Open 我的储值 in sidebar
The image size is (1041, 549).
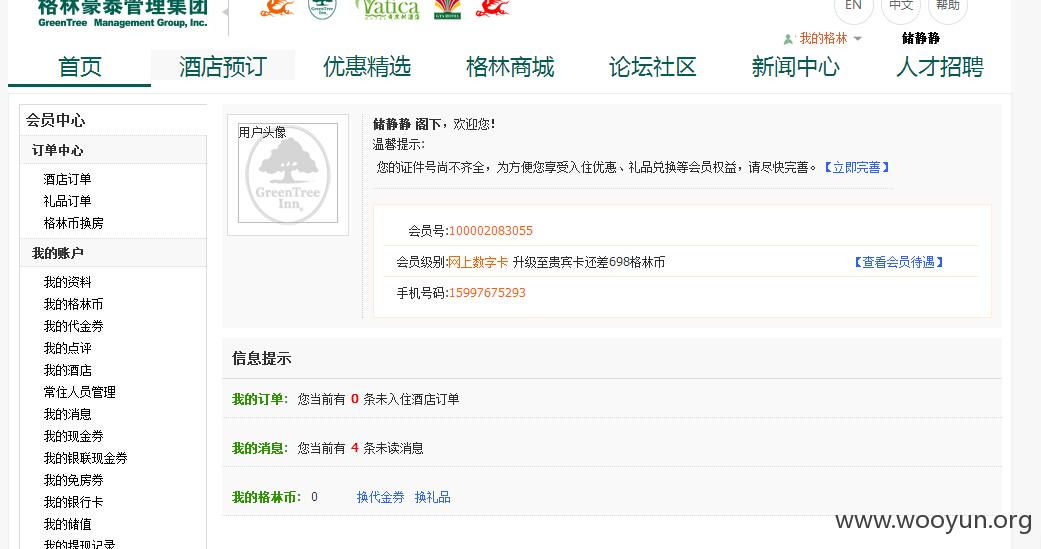coord(67,524)
